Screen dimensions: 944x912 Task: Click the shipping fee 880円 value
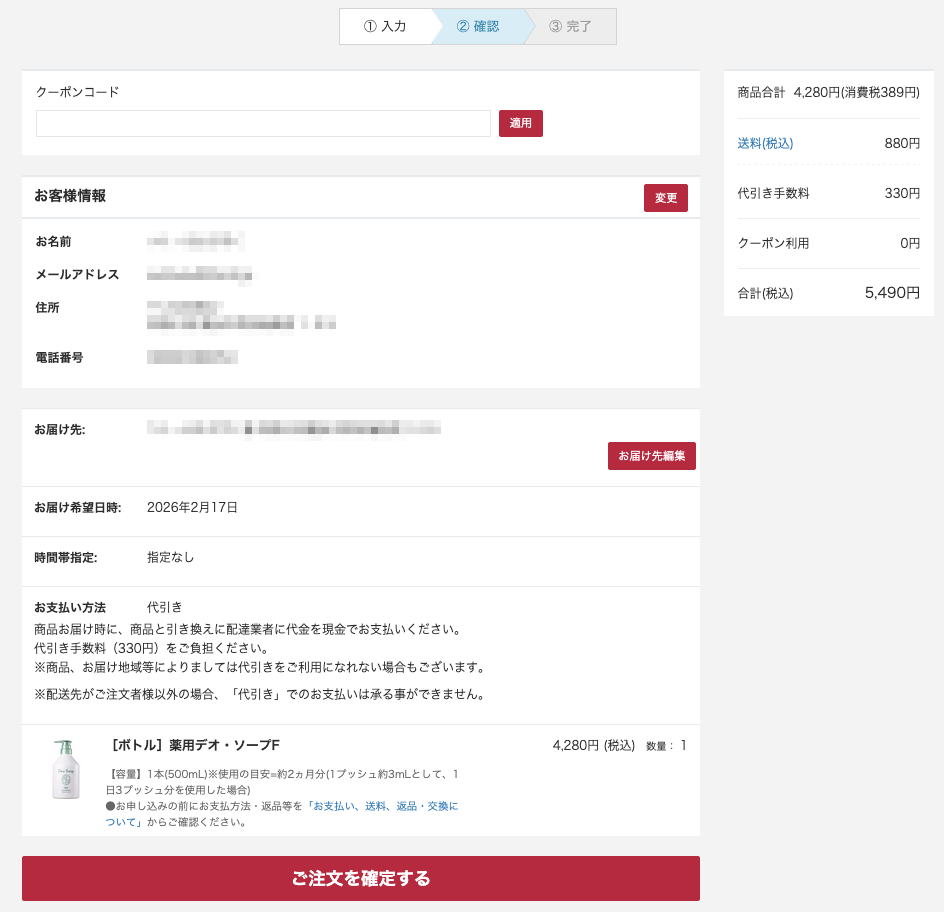pyautogui.click(x=902, y=143)
